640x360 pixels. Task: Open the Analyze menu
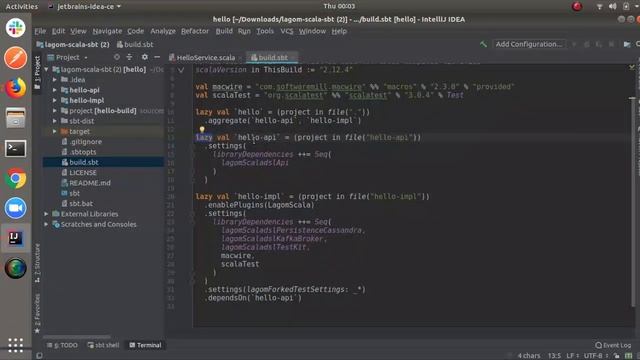162,31
